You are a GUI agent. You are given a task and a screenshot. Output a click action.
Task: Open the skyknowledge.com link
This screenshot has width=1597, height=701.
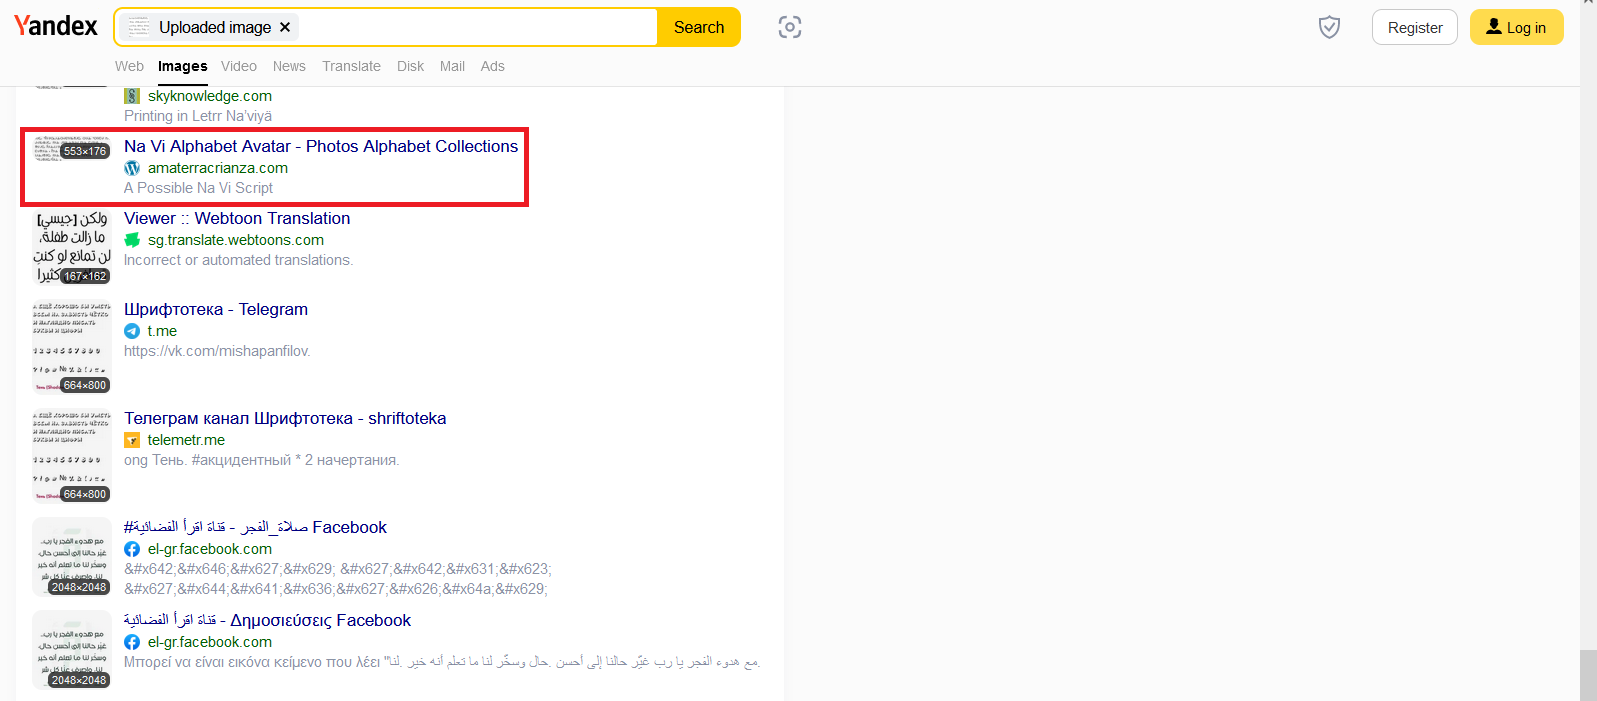(x=210, y=96)
